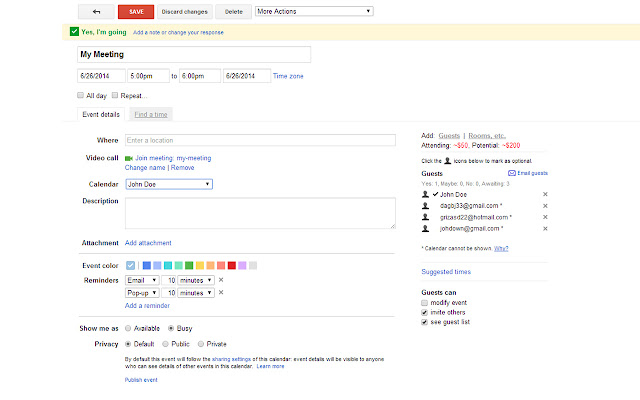Select the default checked event color swatch
Viewport: 640px width, 400px height.
pos(130,266)
